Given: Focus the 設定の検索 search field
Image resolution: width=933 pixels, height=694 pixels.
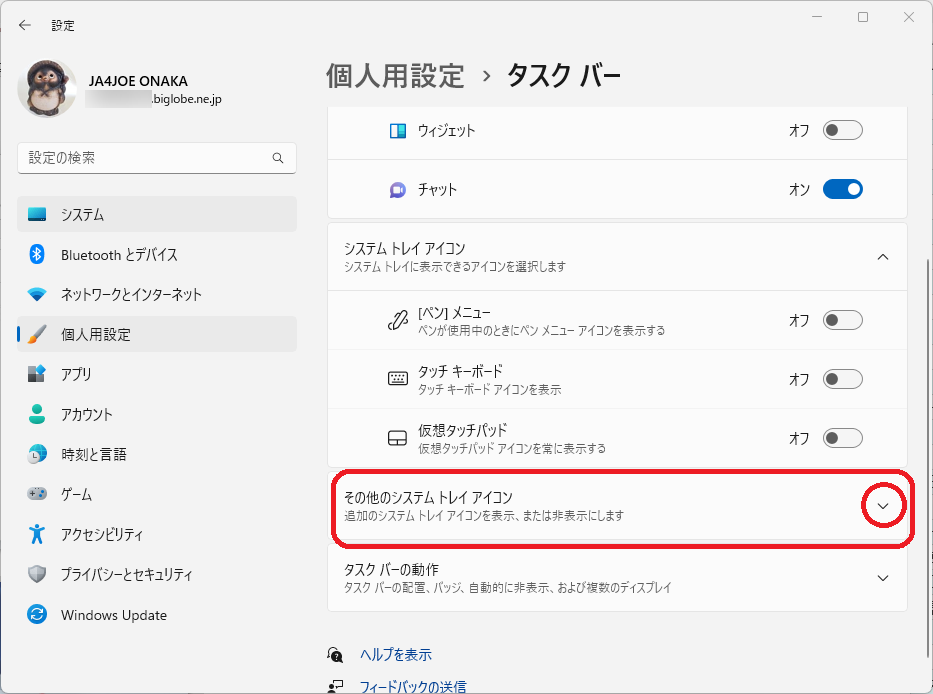Looking at the screenshot, I should tap(157, 158).
